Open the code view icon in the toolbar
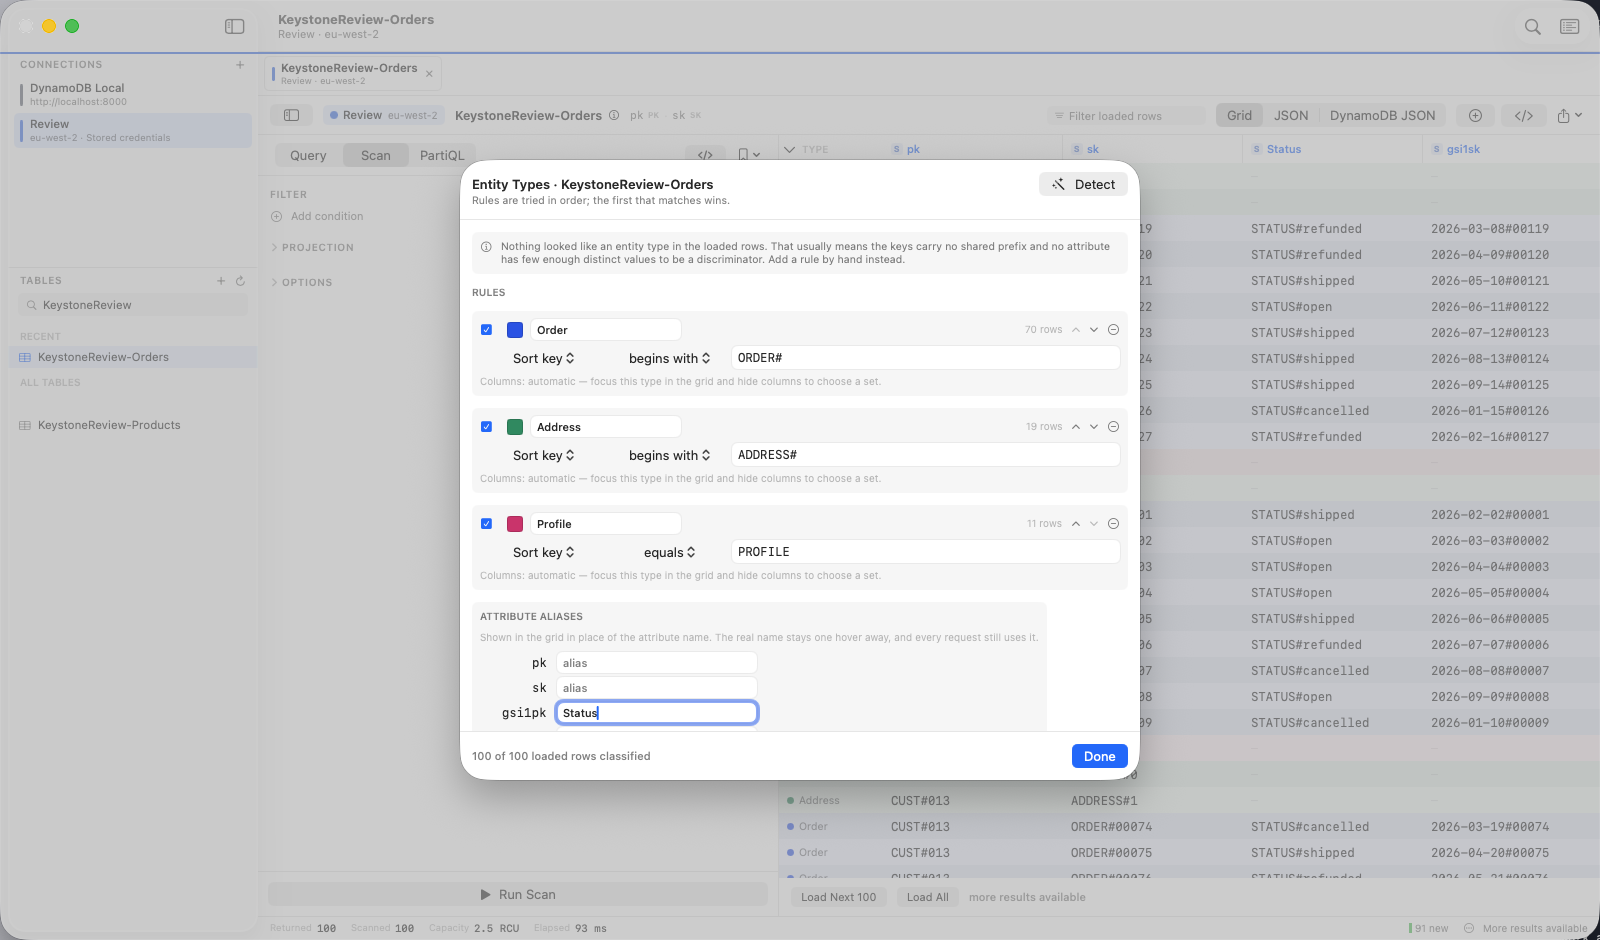 pos(1524,115)
